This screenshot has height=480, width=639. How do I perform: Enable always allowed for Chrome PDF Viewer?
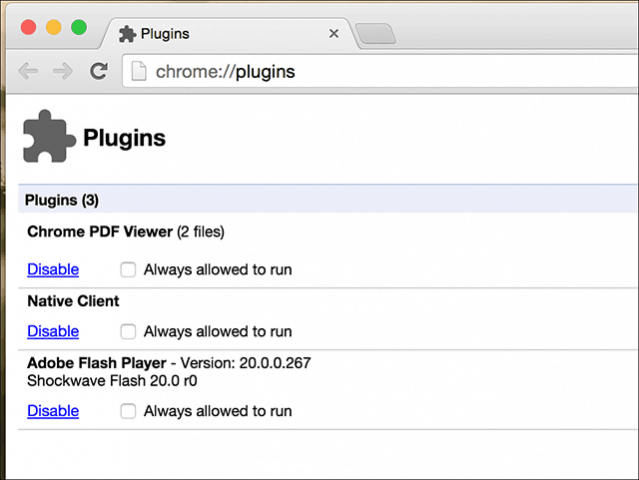pyautogui.click(x=128, y=270)
